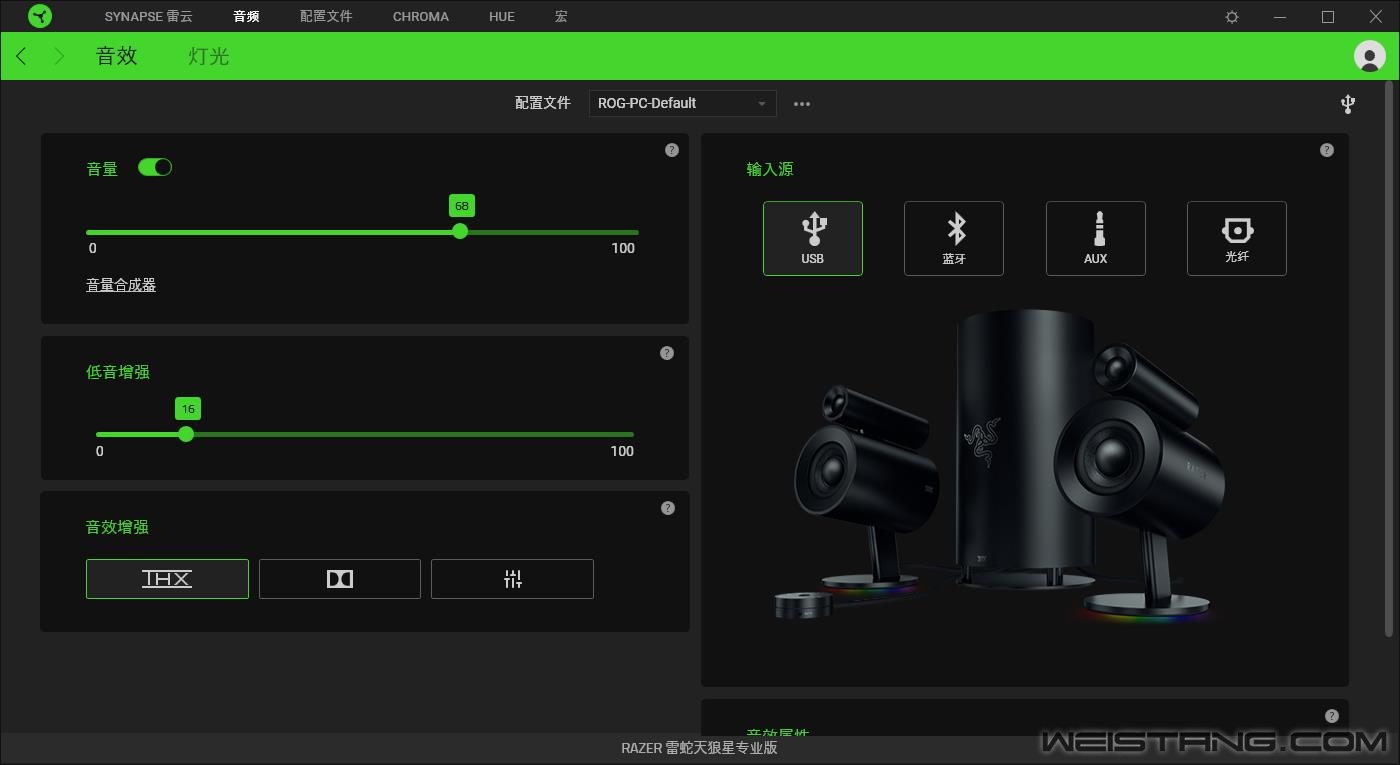Viewport: 1400px width, 765px height.
Task: Open the HUE tab
Action: click(x=502, y=17)
